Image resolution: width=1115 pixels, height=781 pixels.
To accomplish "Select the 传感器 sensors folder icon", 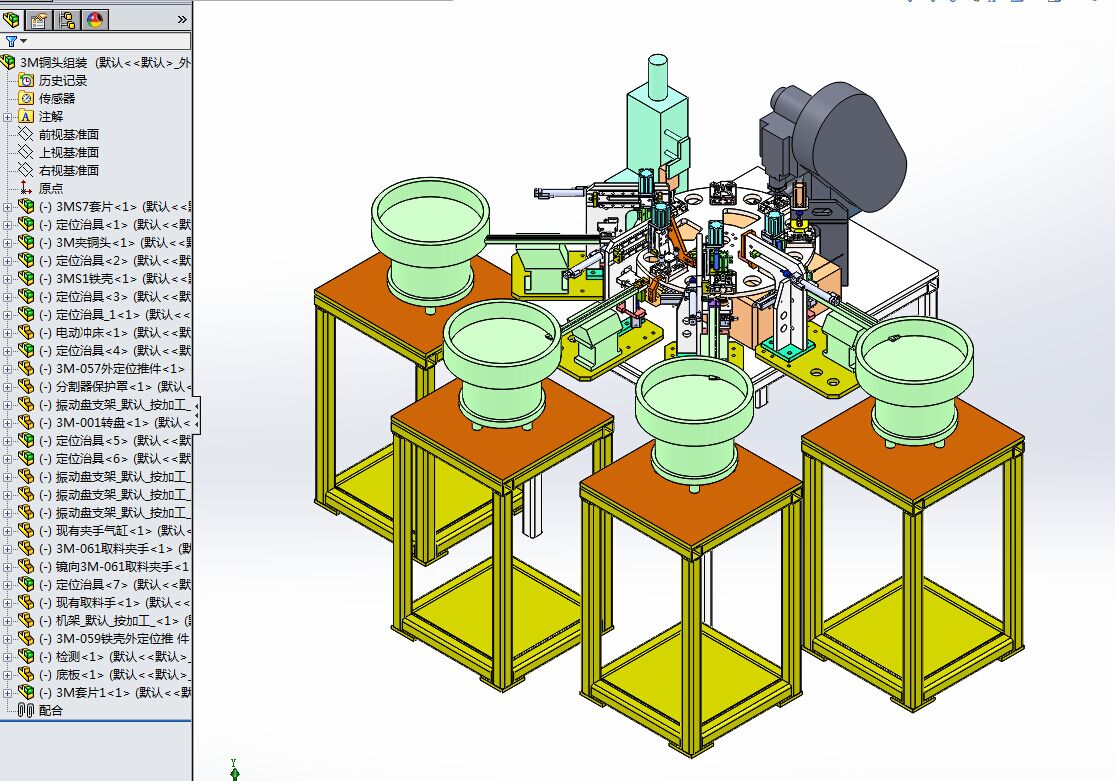I will pyautogui.click(x=26, y=98).
